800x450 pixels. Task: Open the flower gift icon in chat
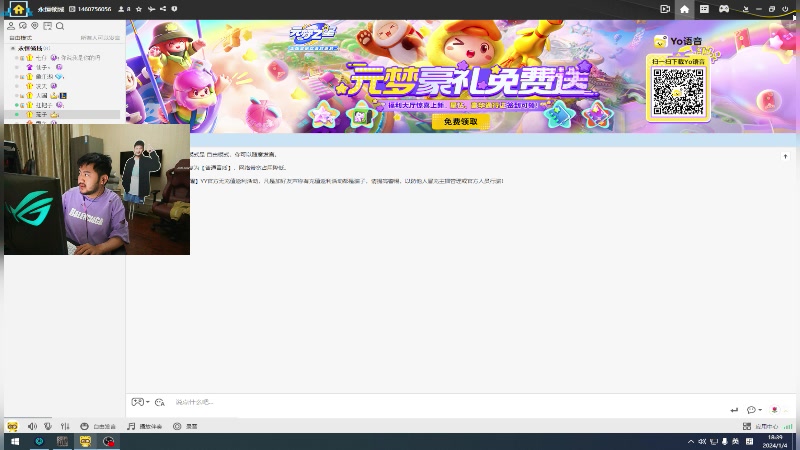coord(774,410)
